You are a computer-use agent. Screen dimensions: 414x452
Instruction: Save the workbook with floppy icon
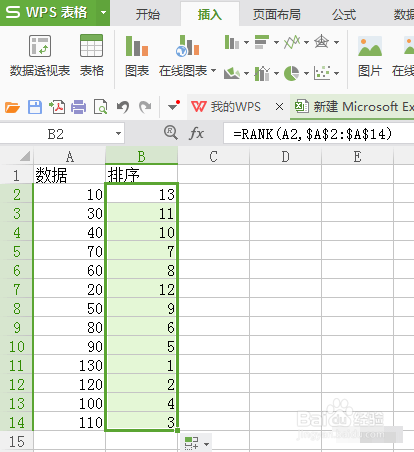tap(35, 107)
